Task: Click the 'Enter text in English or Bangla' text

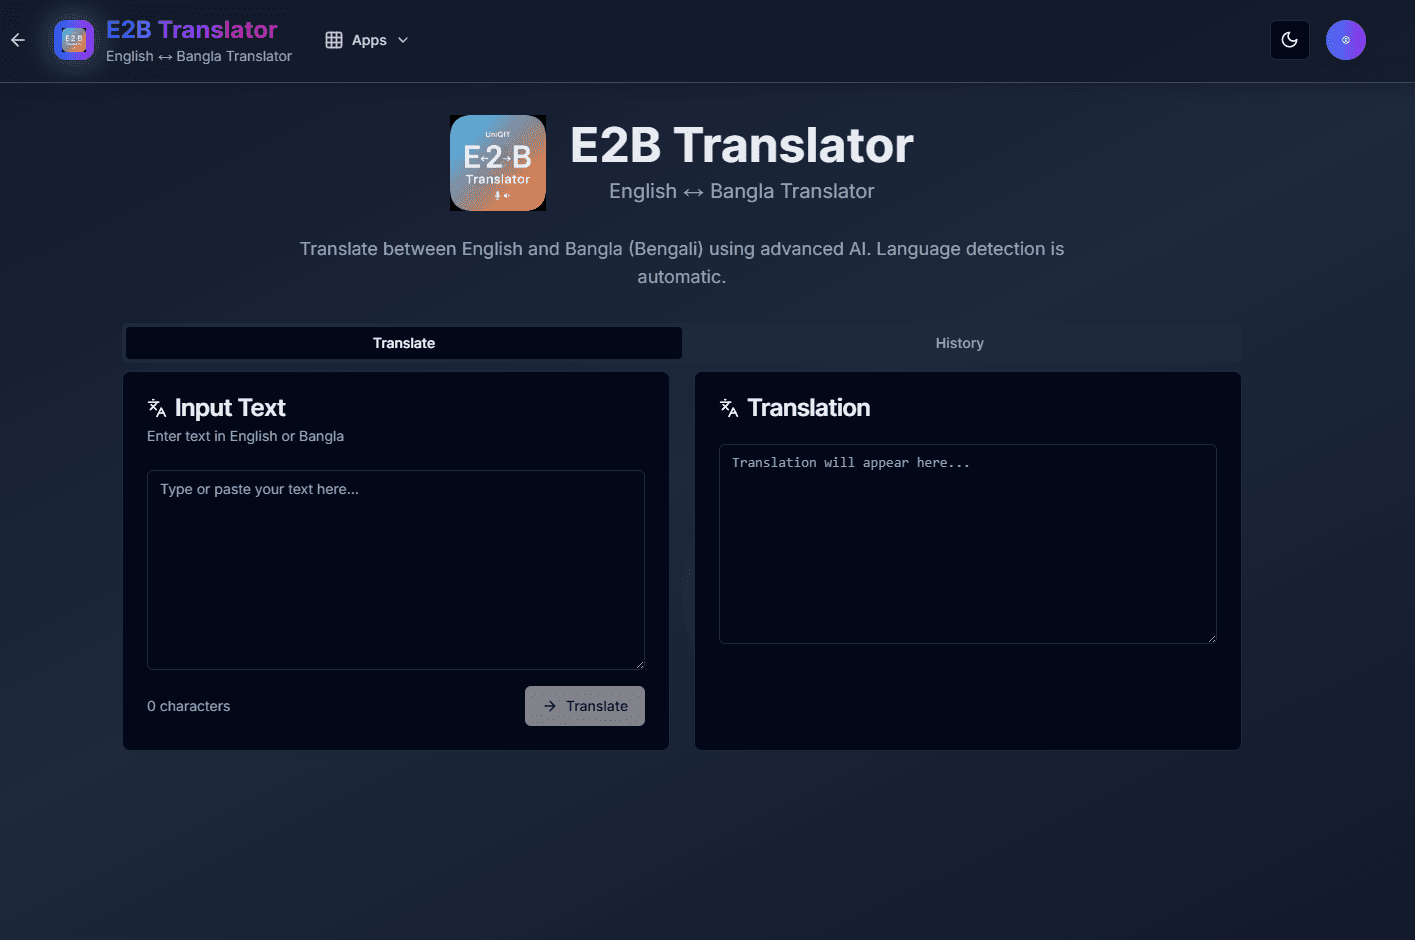Action: coord(245,436)
